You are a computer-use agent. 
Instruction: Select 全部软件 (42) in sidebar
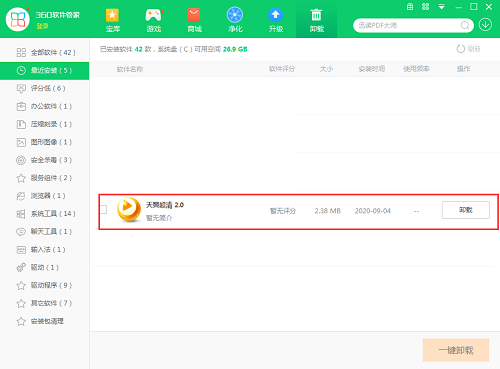click(x=45, y=52)
